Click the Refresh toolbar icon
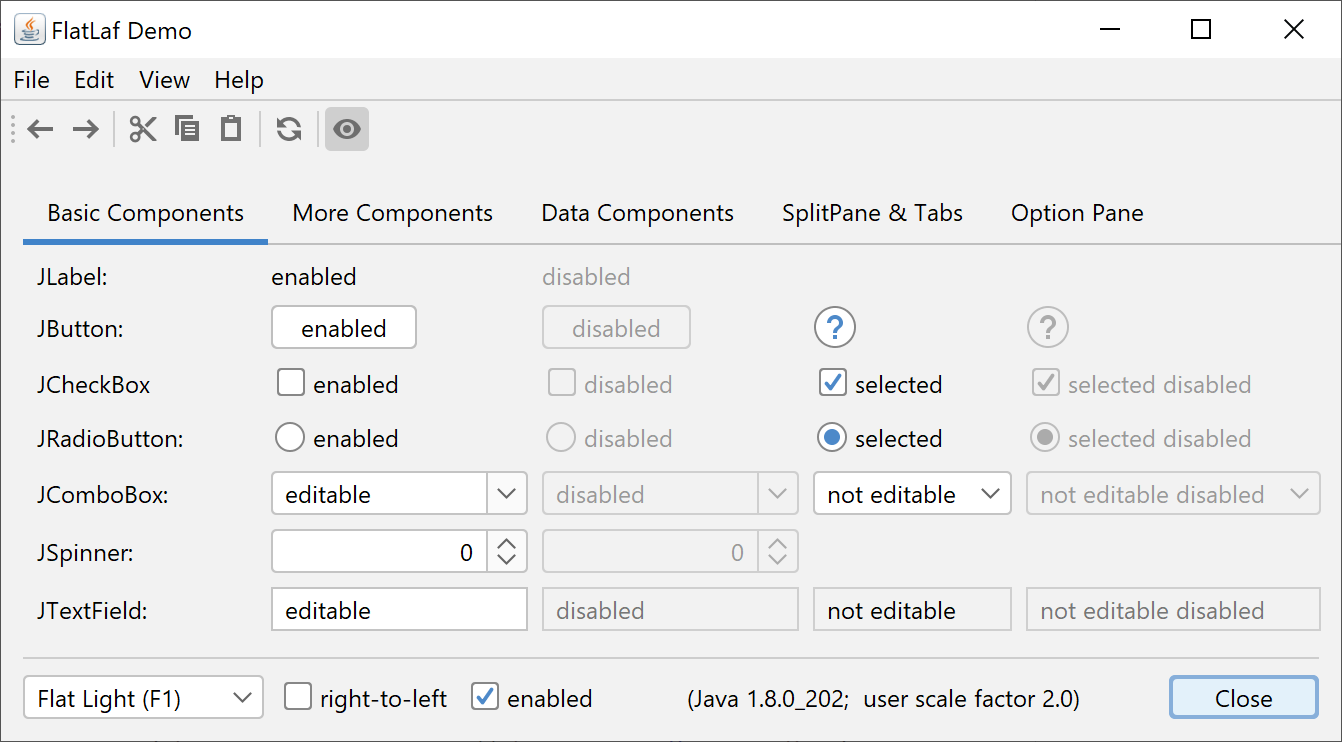This screenshot has height=742, width=1342. (289, 129)
